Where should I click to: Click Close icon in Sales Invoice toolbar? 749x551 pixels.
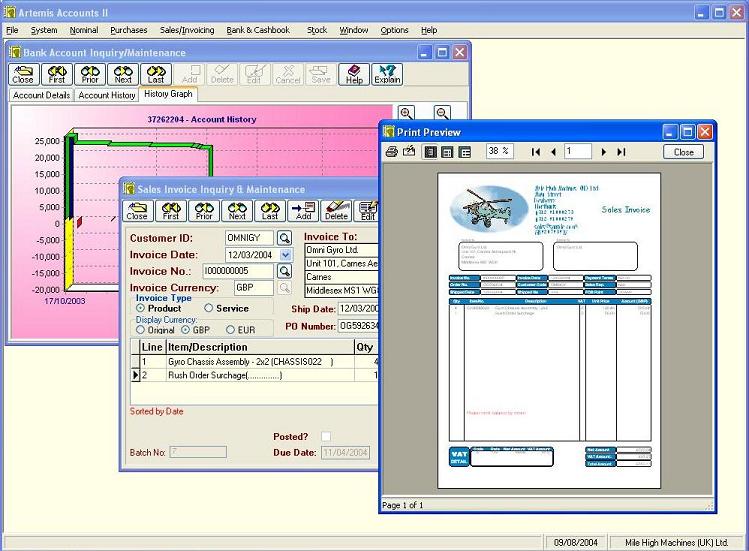pos(138,211)
